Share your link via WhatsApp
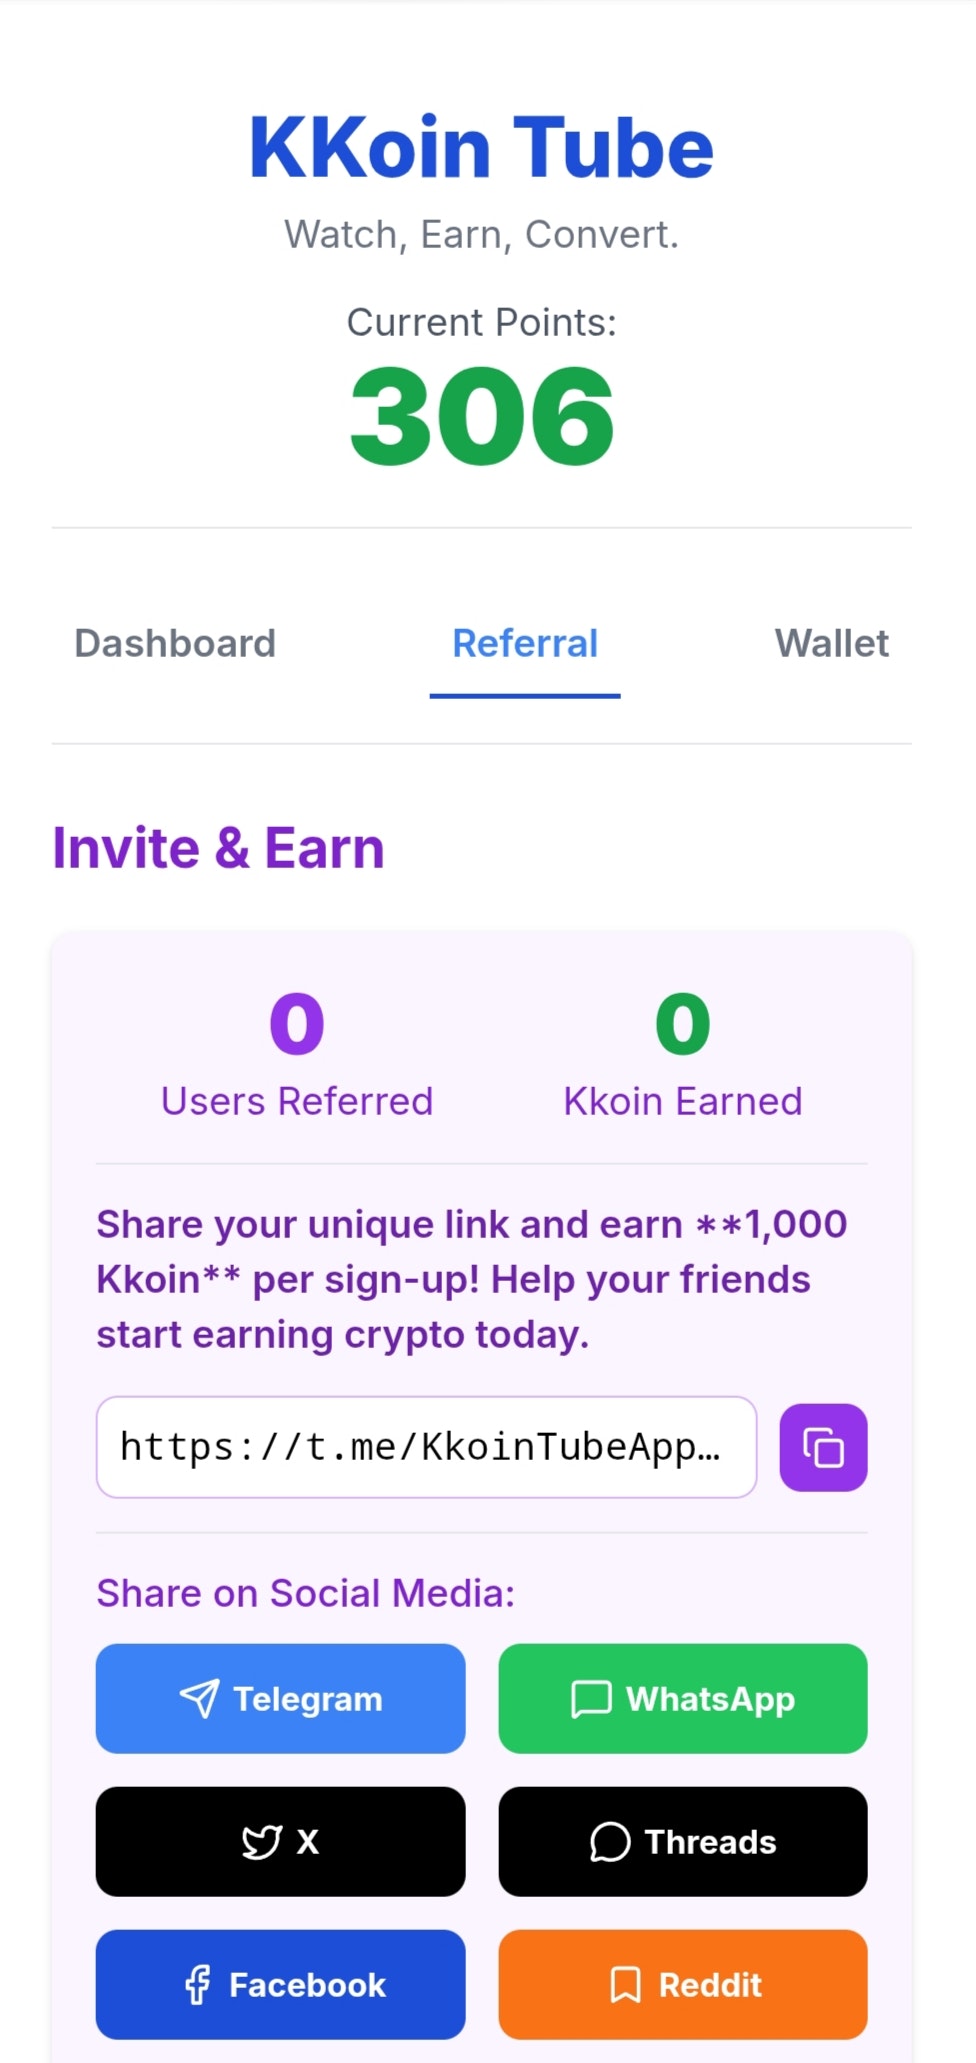976x2063 pixels. pyautogui.click(x=683, y=1699)
